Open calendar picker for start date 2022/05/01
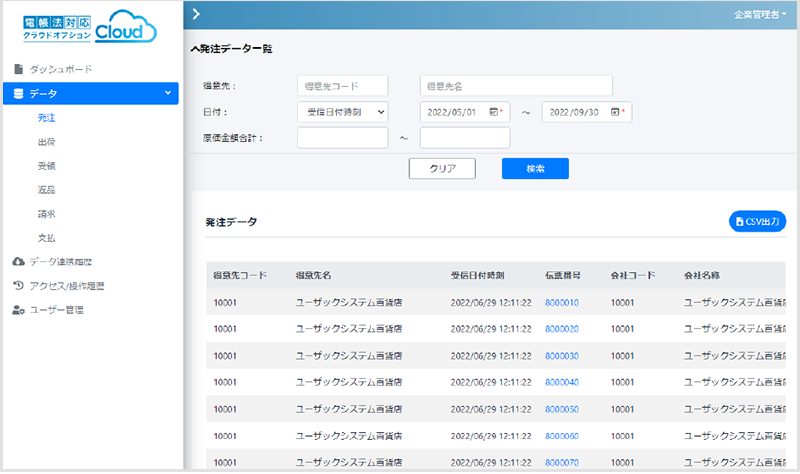Screen dimensions: 800x474 click(493, 112)
